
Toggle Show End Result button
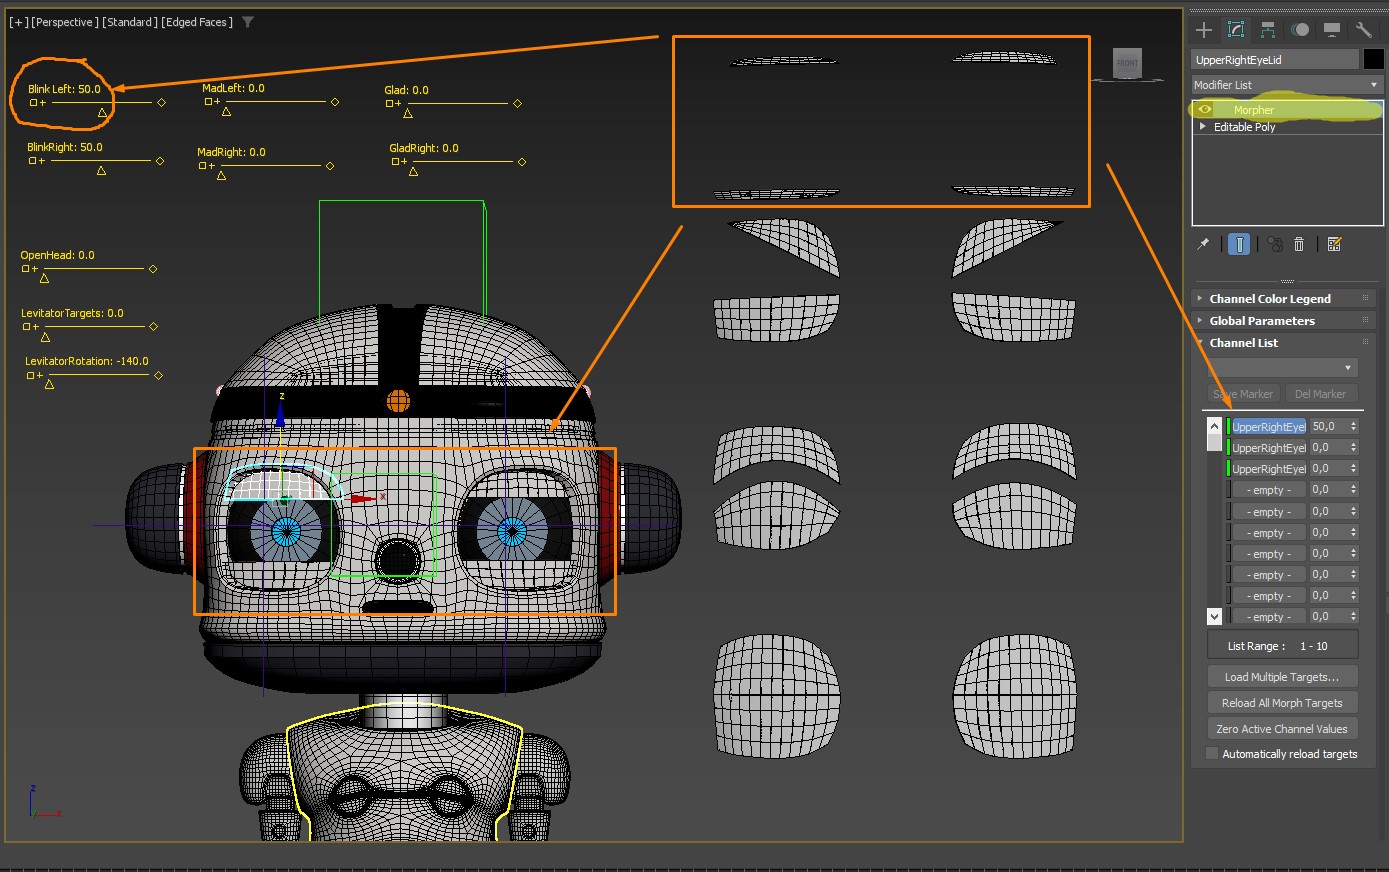click(1239, 244)
